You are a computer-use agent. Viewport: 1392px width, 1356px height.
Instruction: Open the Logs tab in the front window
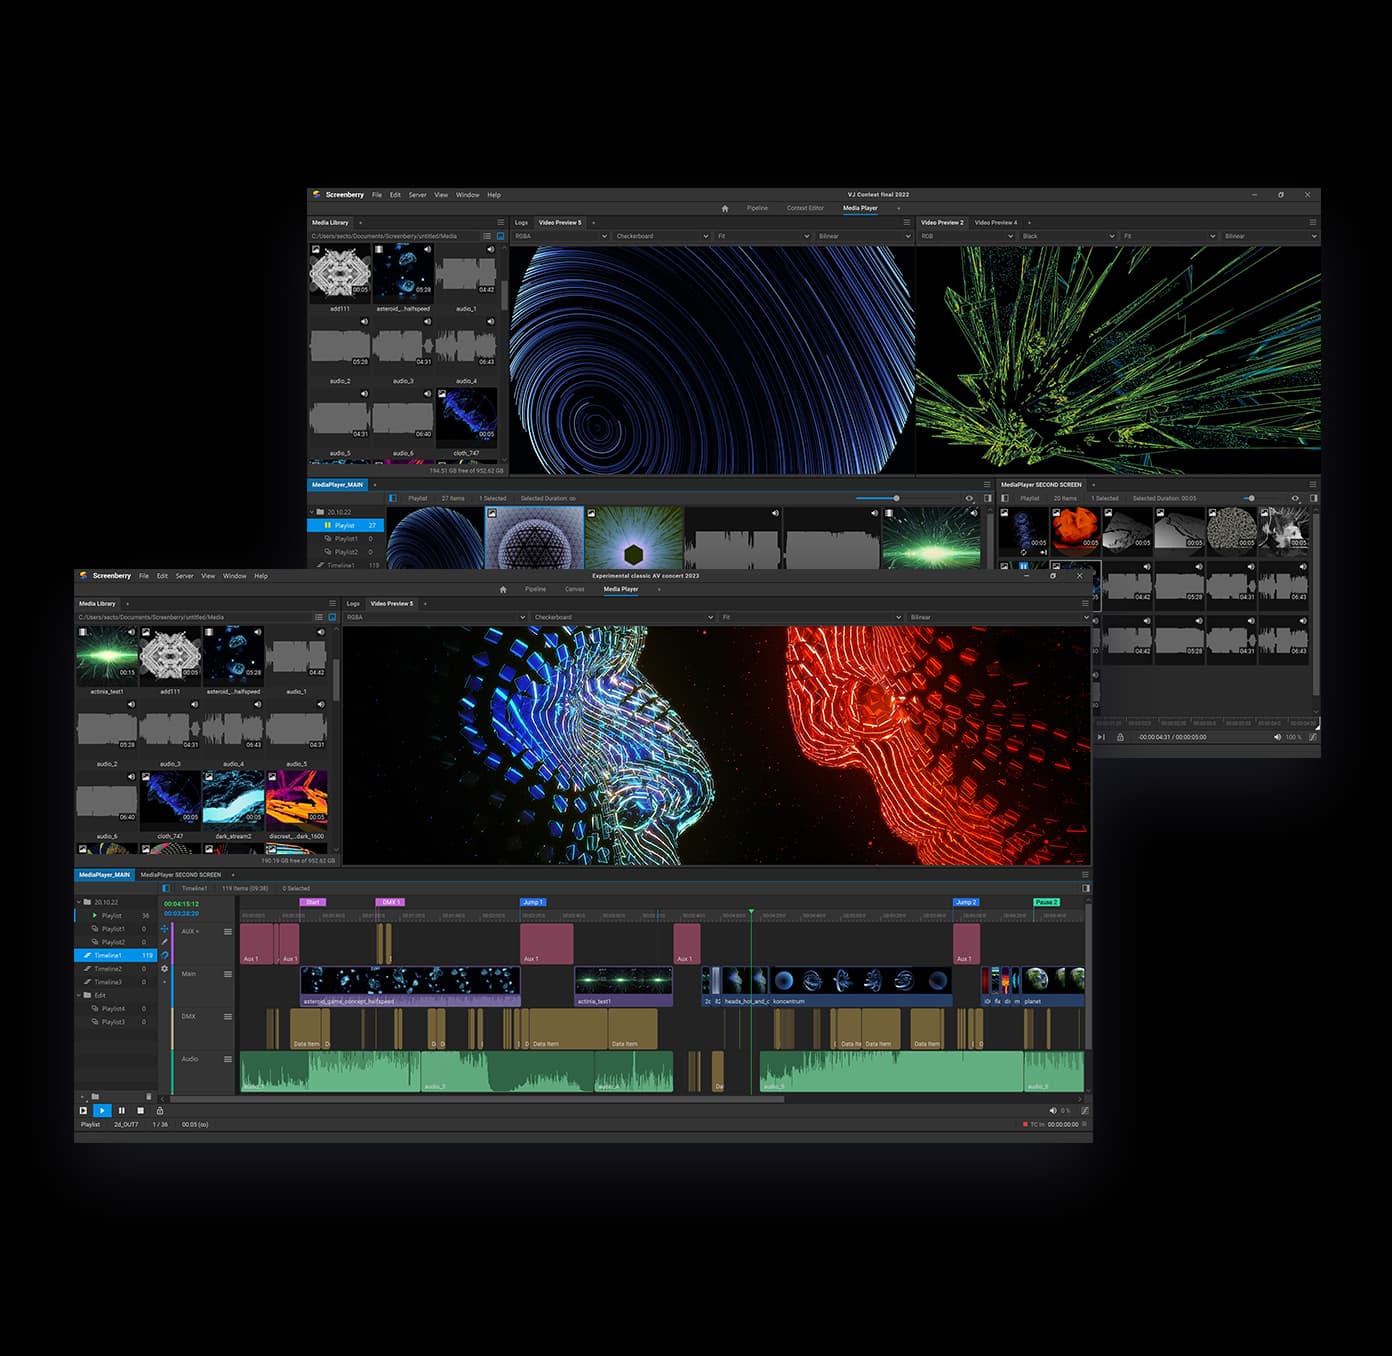pos(353,603)
